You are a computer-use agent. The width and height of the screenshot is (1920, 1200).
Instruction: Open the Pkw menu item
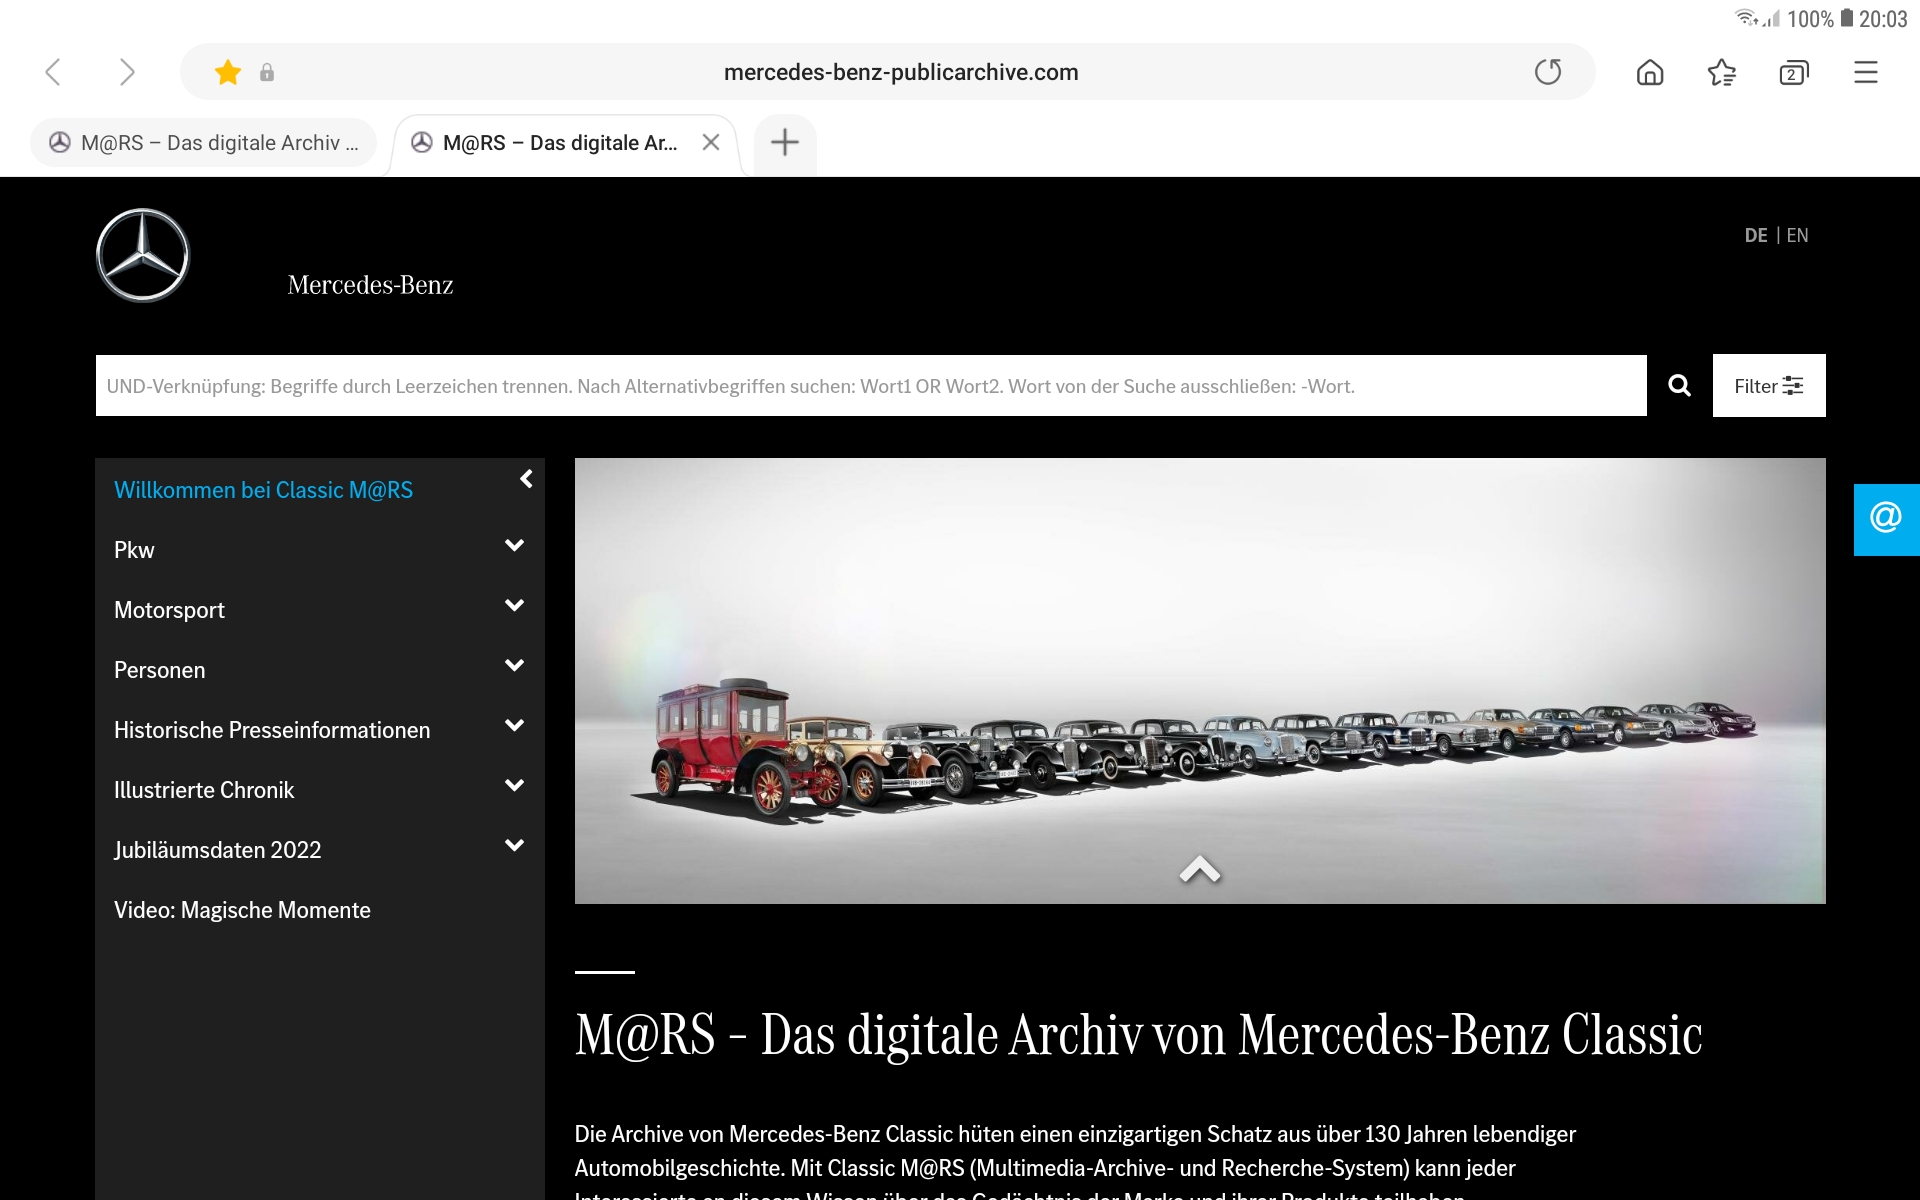[x=134, y=550]
